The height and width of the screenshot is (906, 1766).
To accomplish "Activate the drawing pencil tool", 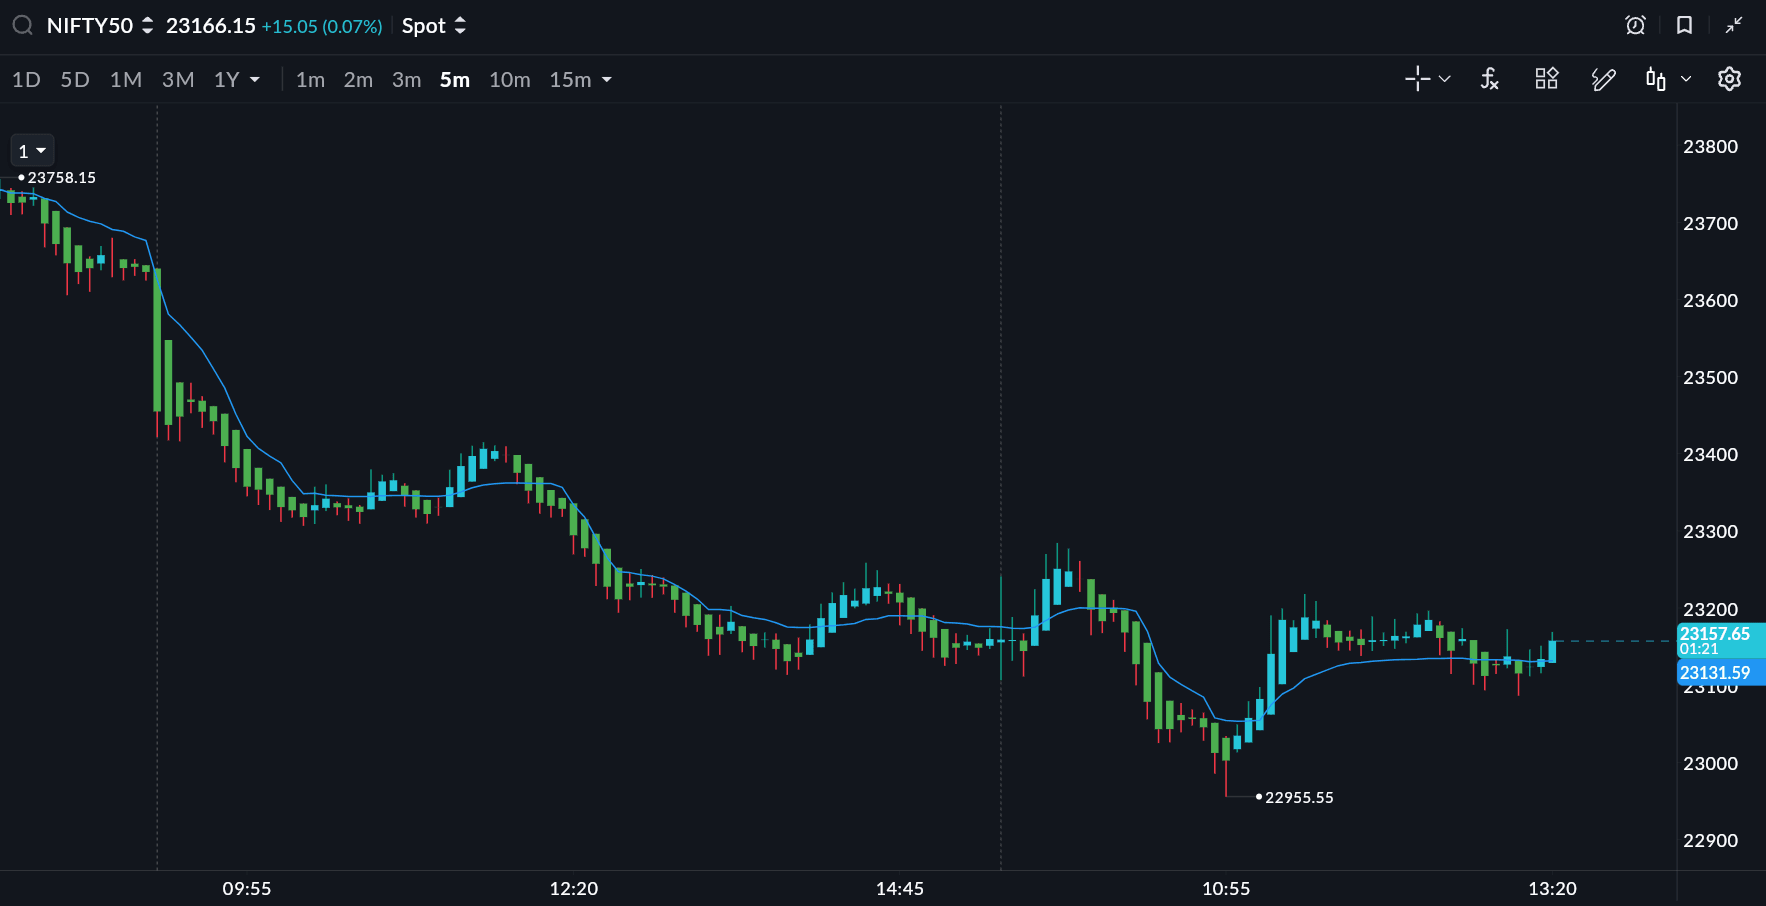I will 1603,79.
